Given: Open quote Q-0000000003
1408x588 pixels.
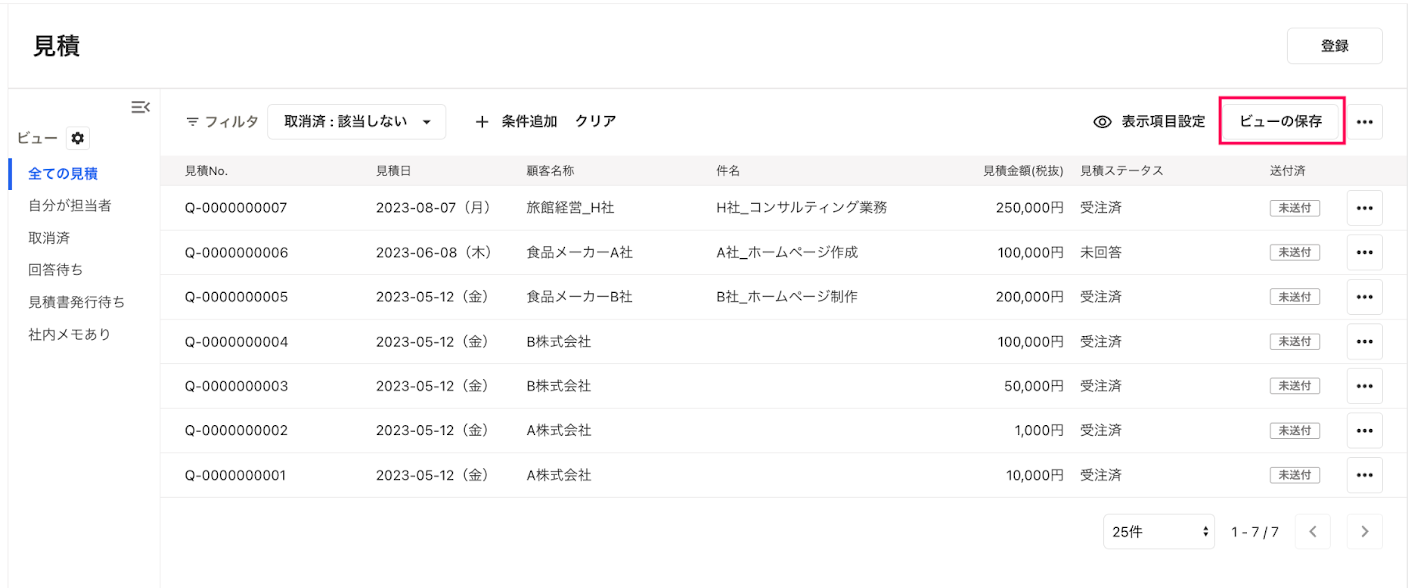Looking at the screenshot, I should pos(236,386).
